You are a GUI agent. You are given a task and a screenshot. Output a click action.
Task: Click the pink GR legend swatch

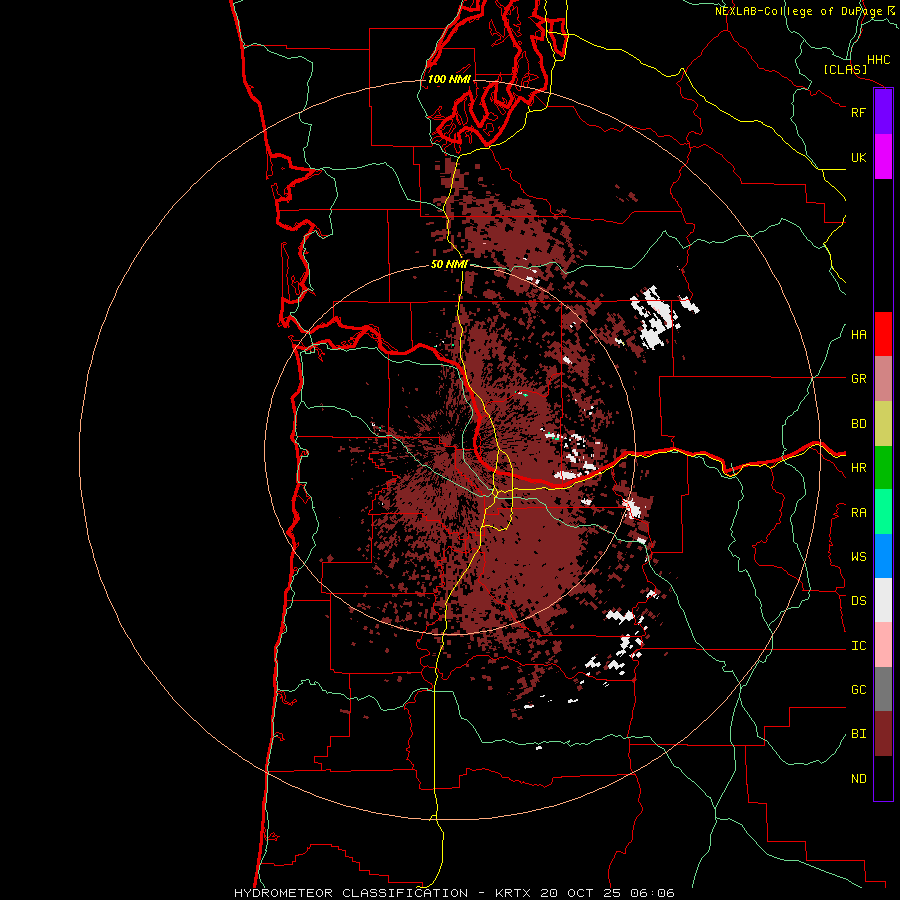(883, 379)
